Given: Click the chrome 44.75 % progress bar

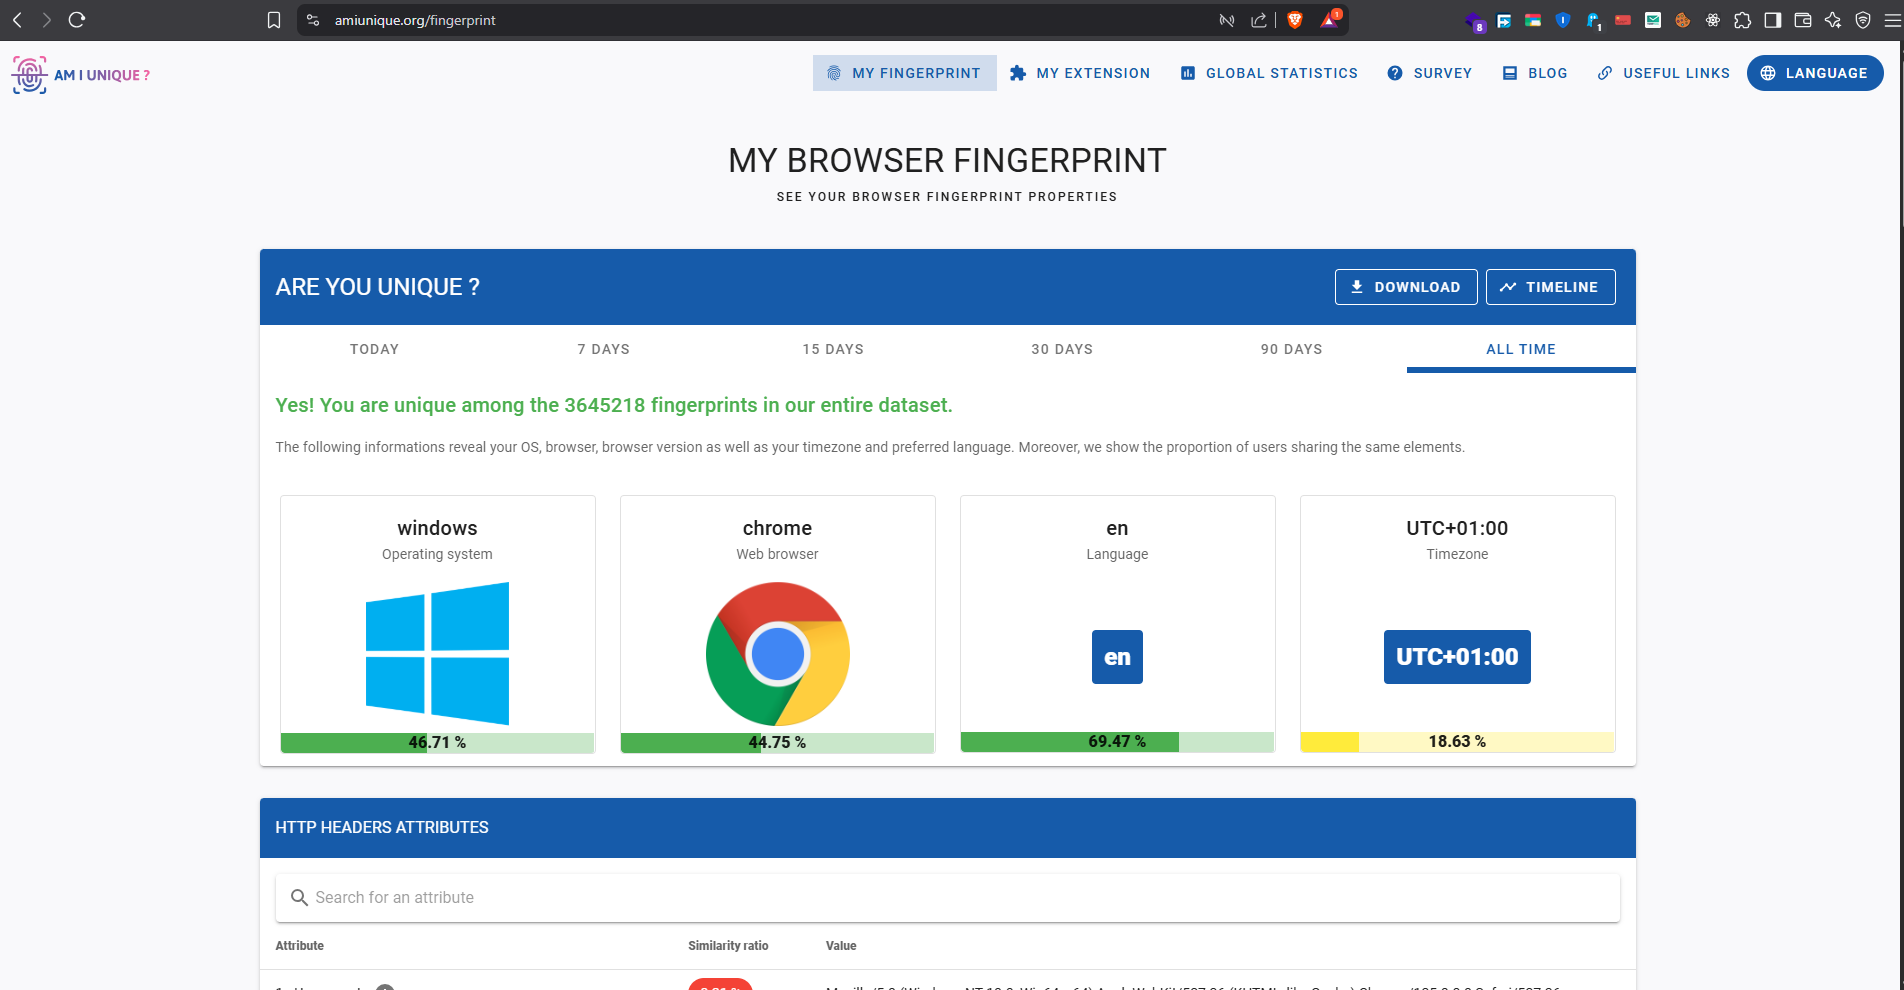Looking at the screenshot, I should 777,742.
